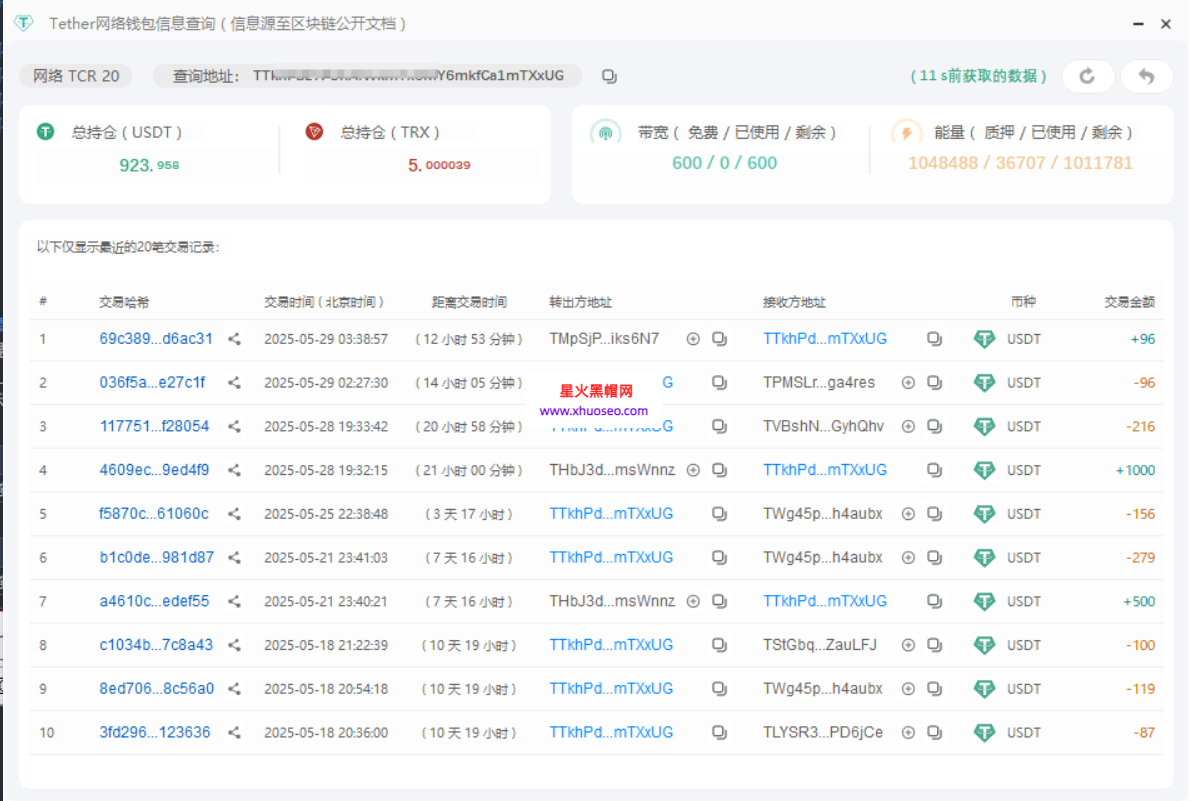
Task: Share transaction a4610c...edef55
Action: [234, 602]
